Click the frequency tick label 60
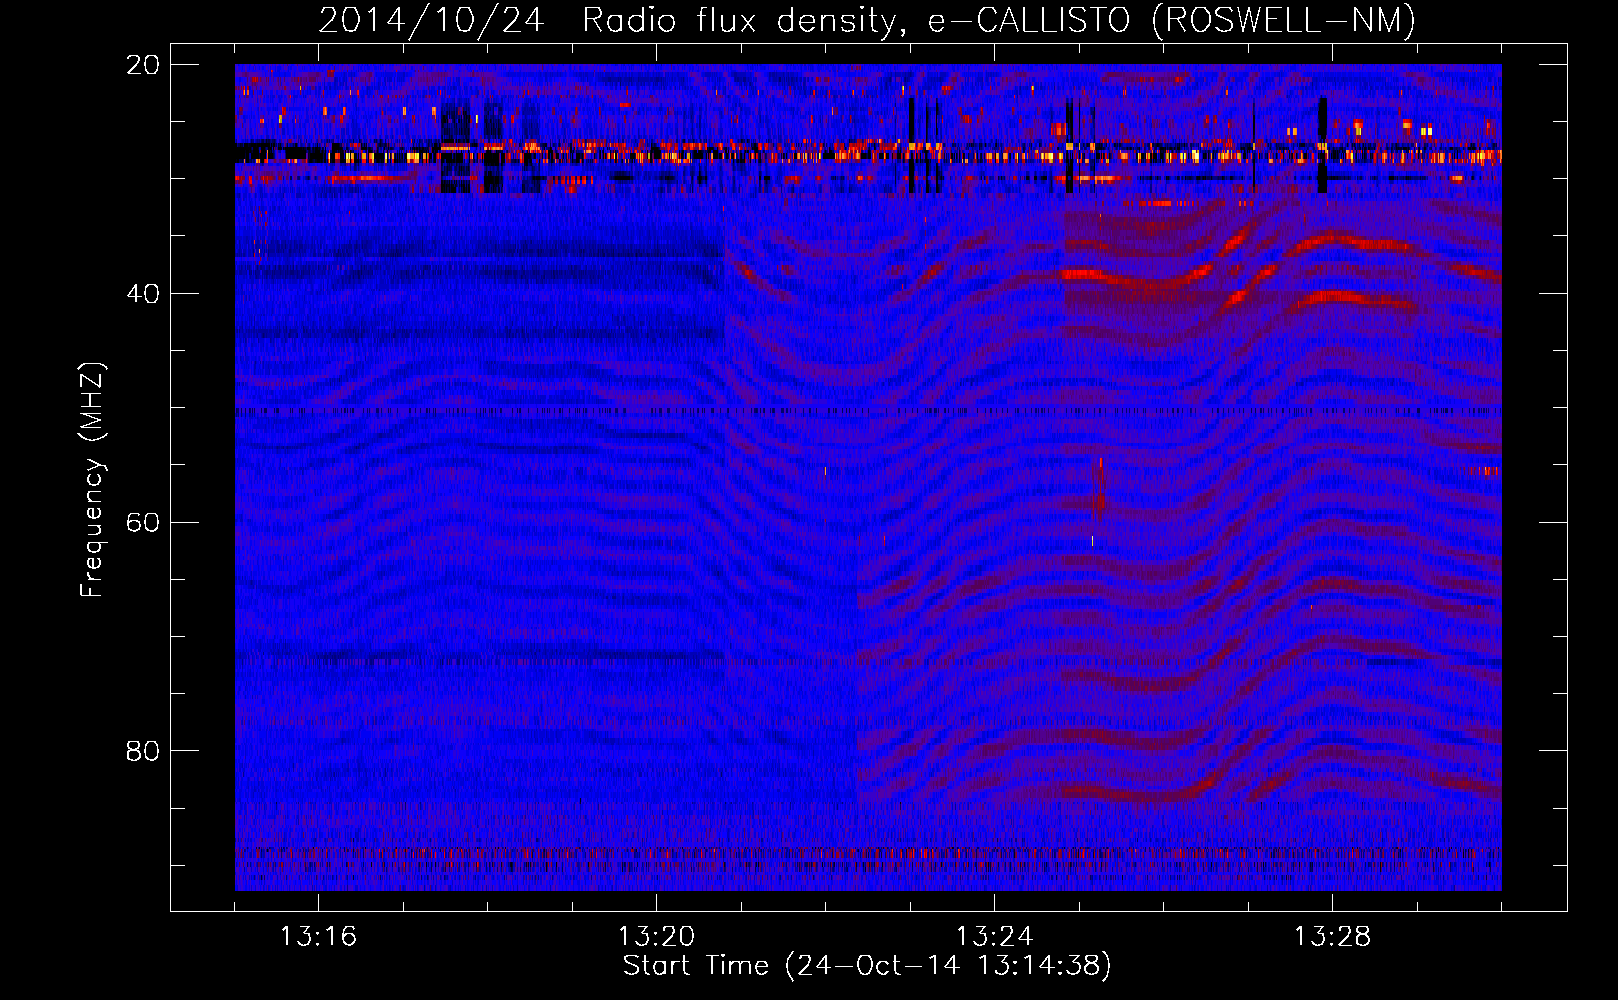 point(143,523)
